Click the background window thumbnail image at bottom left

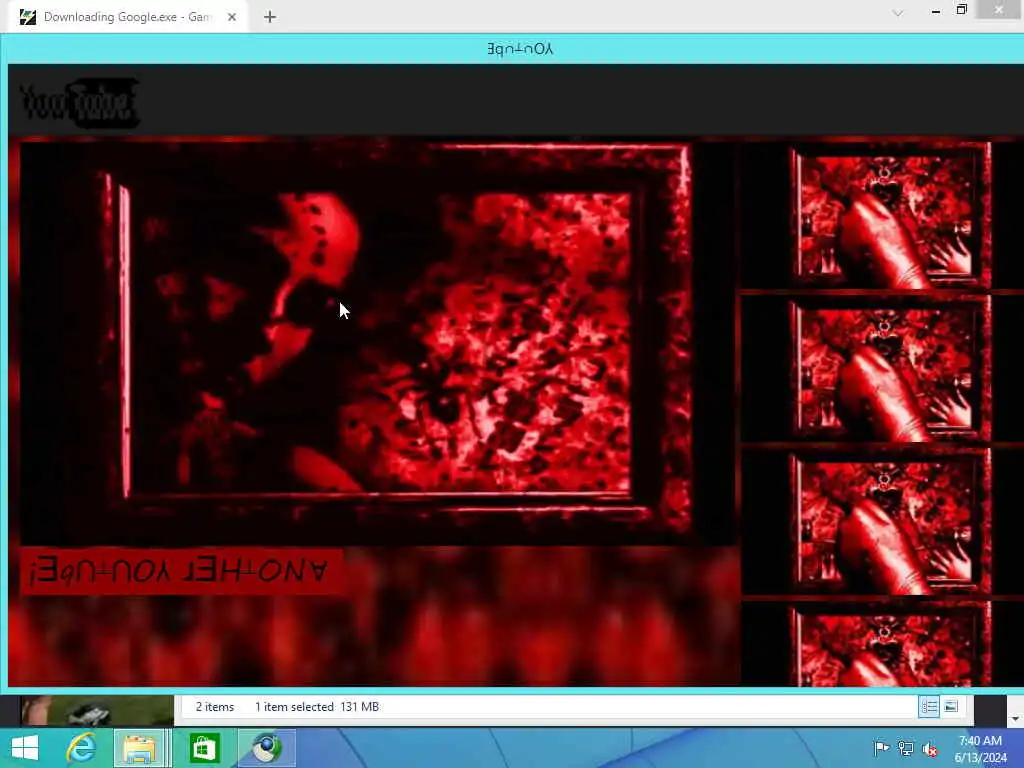97,711
